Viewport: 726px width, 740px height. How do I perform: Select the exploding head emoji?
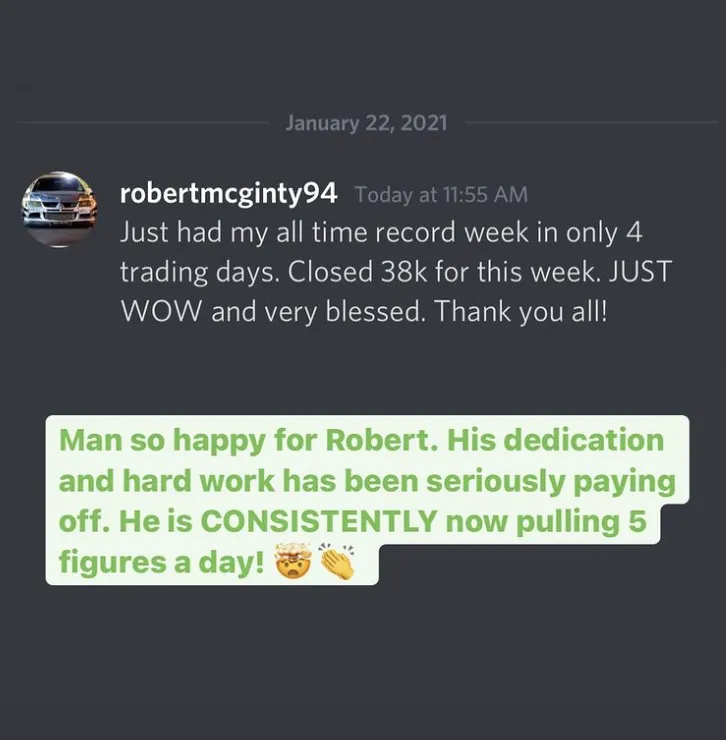click(x=294, y=561)
